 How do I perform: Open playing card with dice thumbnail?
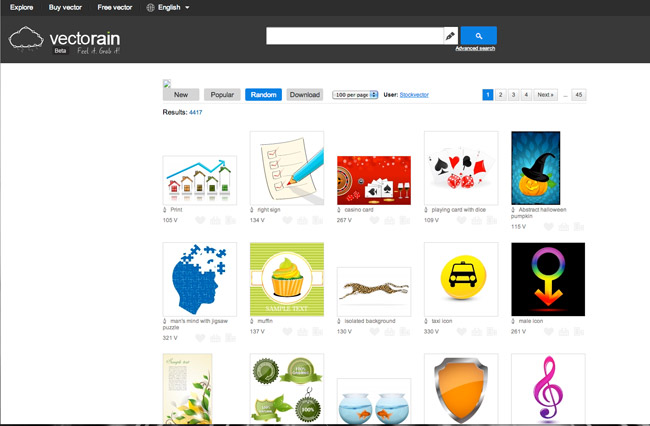click(461, 168)
